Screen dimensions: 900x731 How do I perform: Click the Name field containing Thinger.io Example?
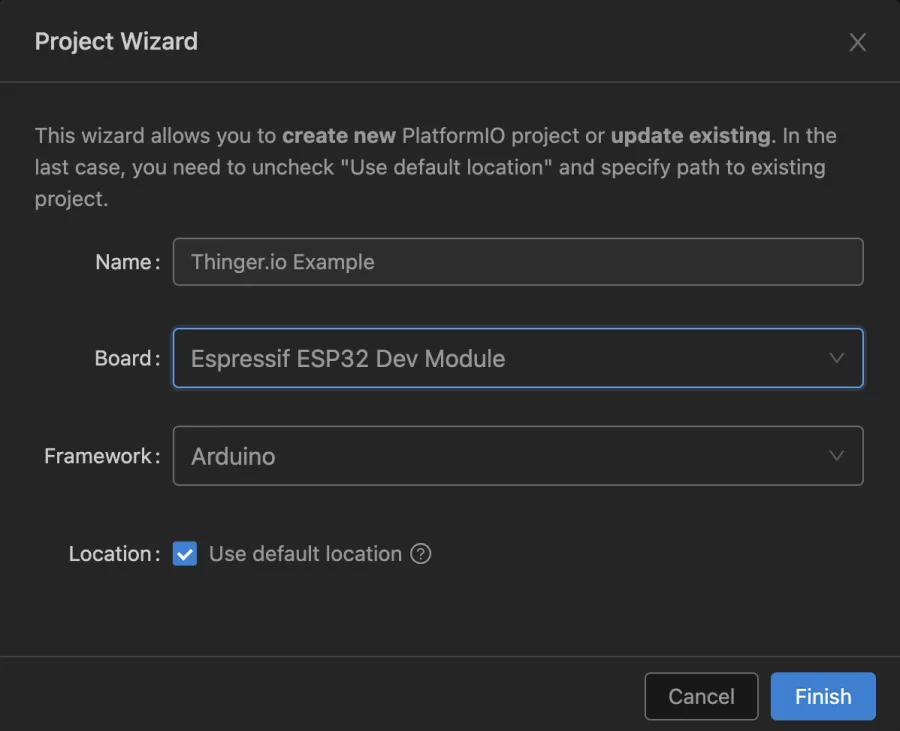(518, 262)
